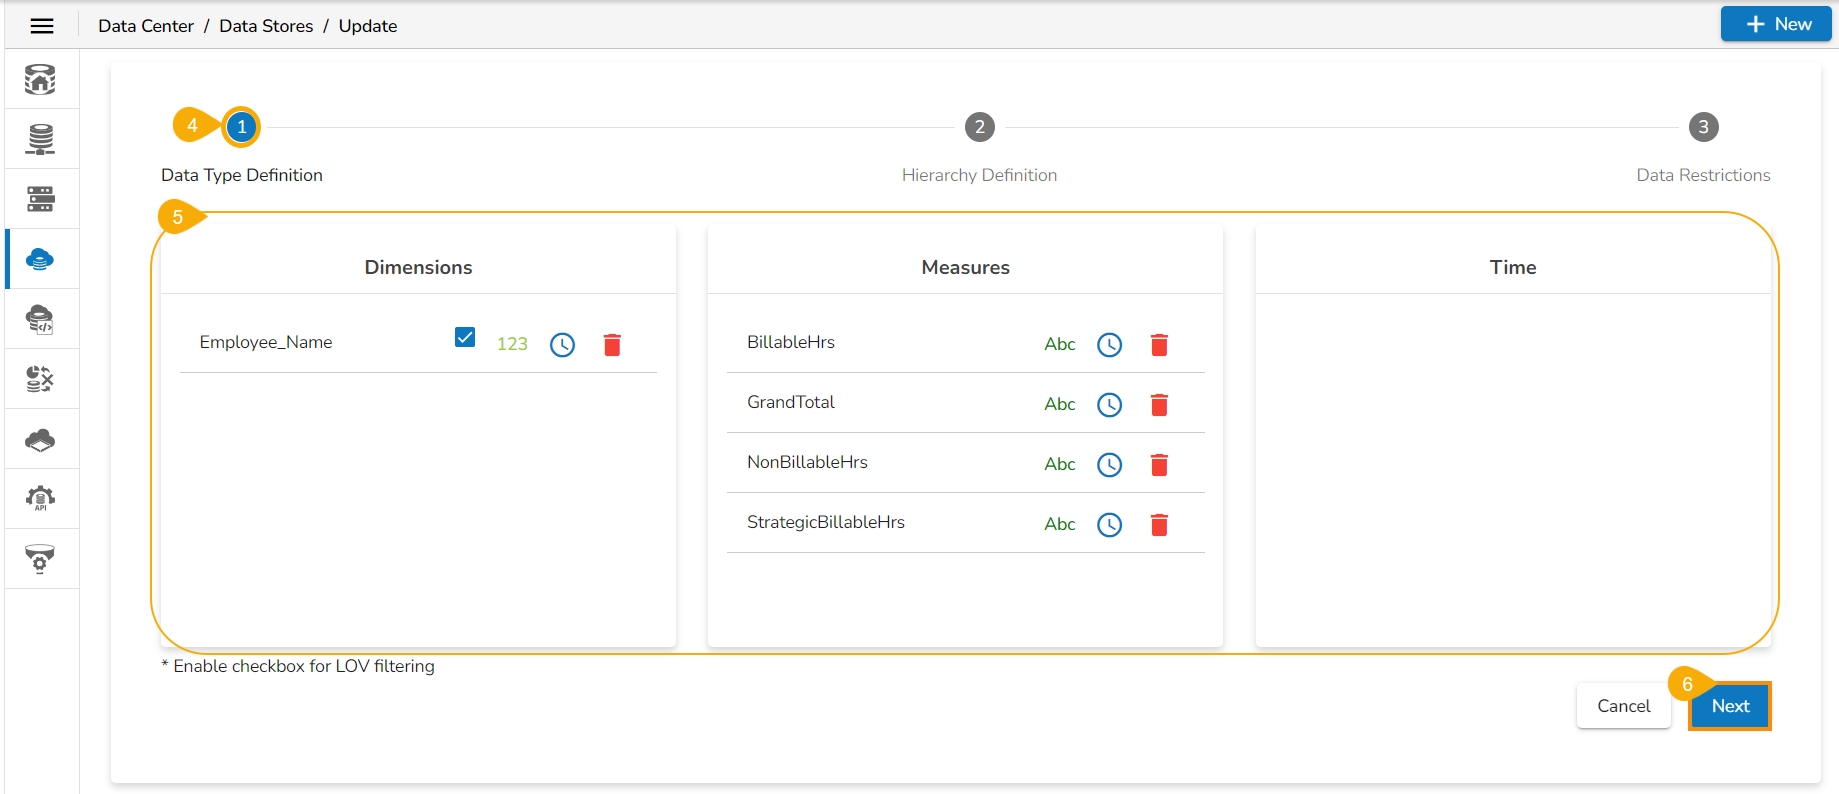Delete the StrategicBillableHrs measure
This screenshot has width=1839, height=794.
tap(1159, 525)
